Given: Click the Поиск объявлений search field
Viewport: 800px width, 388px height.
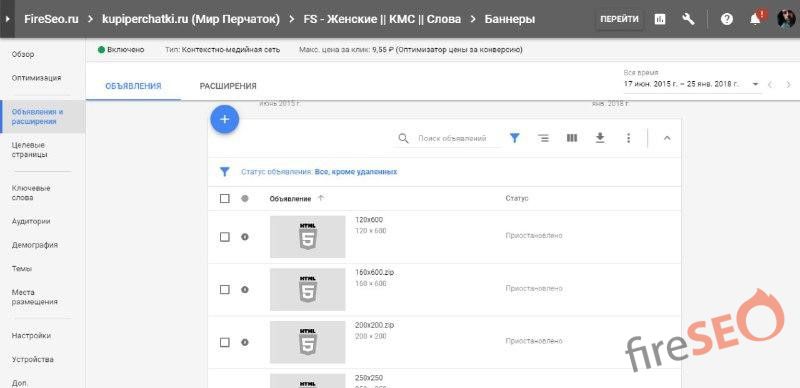Looking at the screenshot, I should point(452,138).
